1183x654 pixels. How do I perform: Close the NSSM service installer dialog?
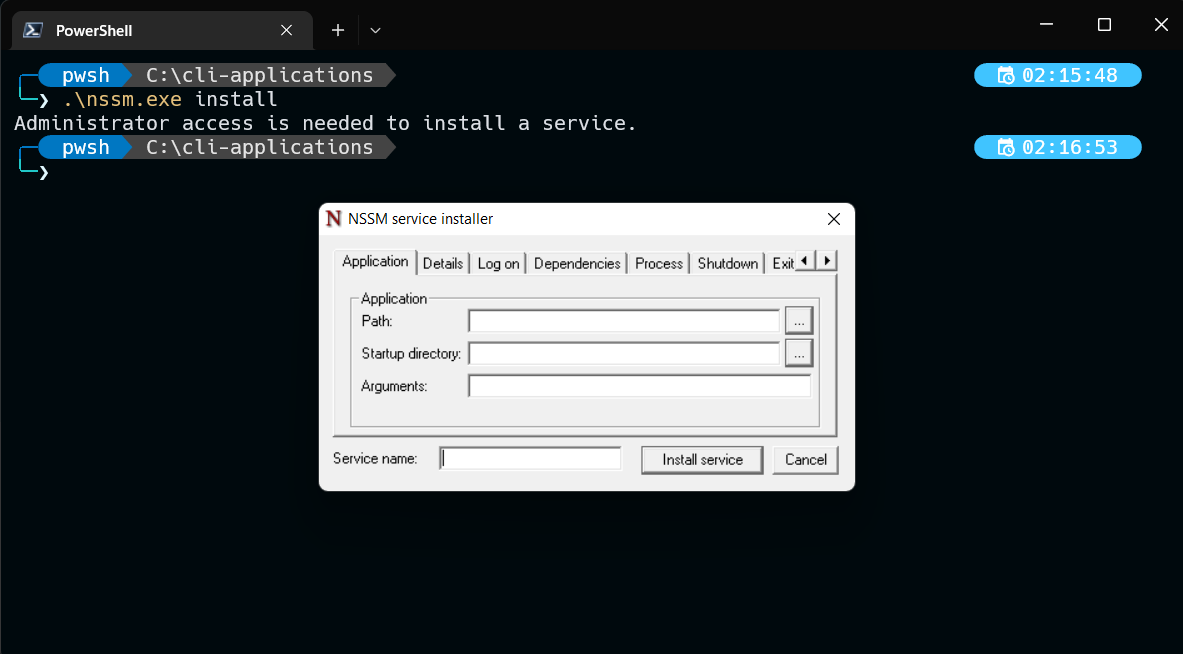834,219
